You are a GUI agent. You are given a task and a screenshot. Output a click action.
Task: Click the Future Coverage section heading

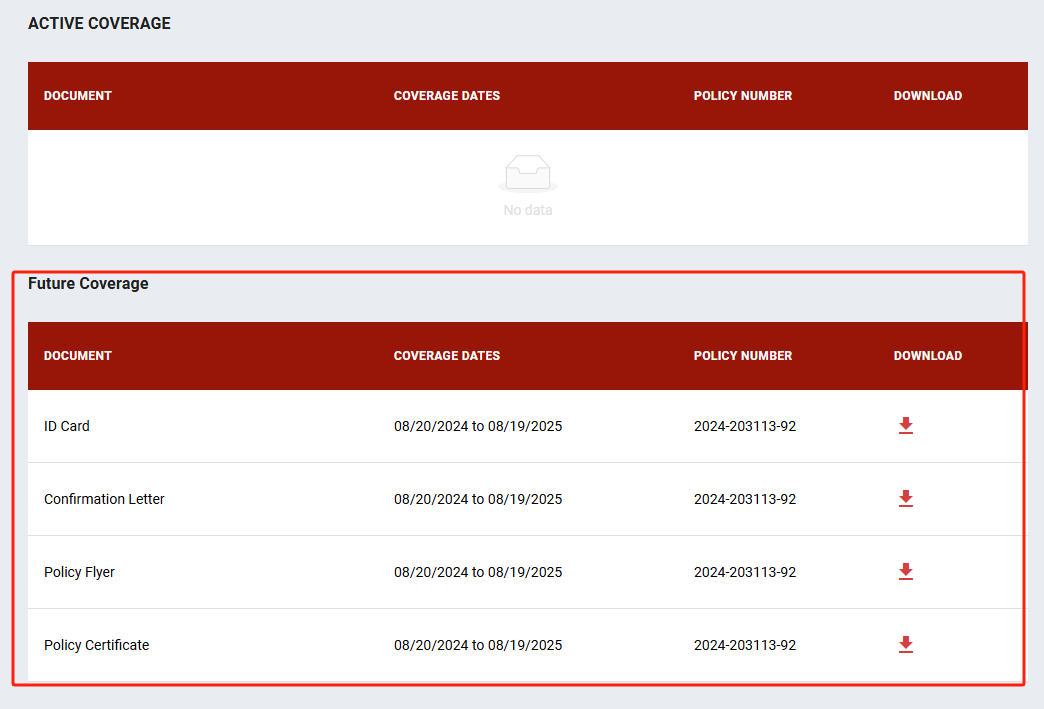(x=88, y=284)
